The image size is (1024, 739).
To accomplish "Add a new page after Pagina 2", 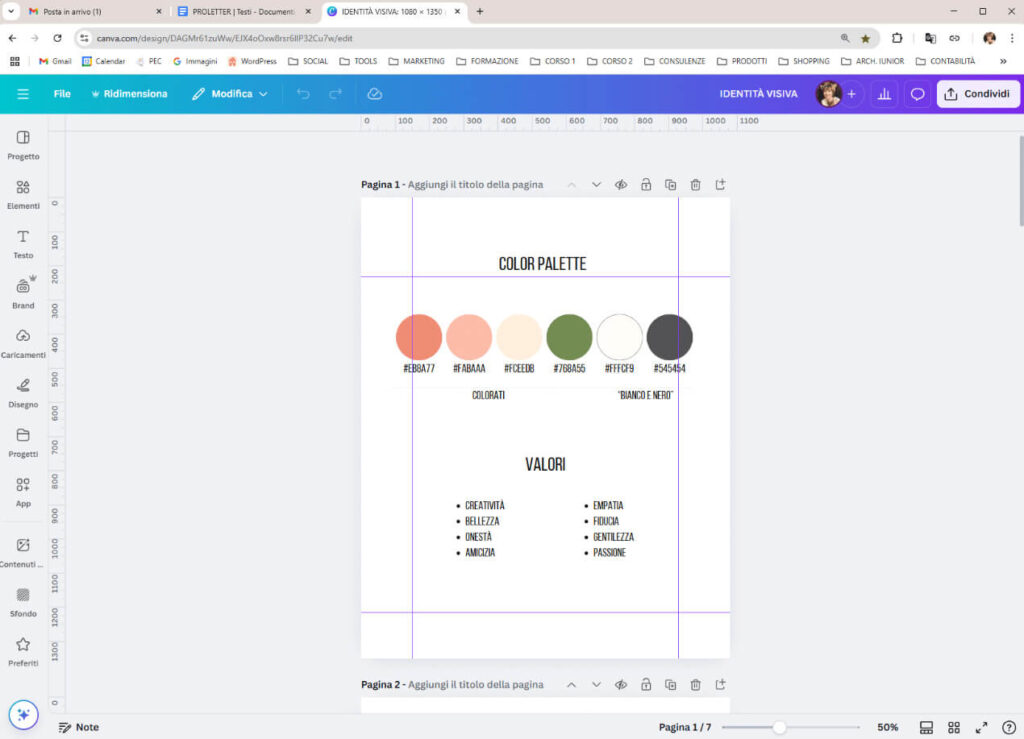I will coord(720,685).
